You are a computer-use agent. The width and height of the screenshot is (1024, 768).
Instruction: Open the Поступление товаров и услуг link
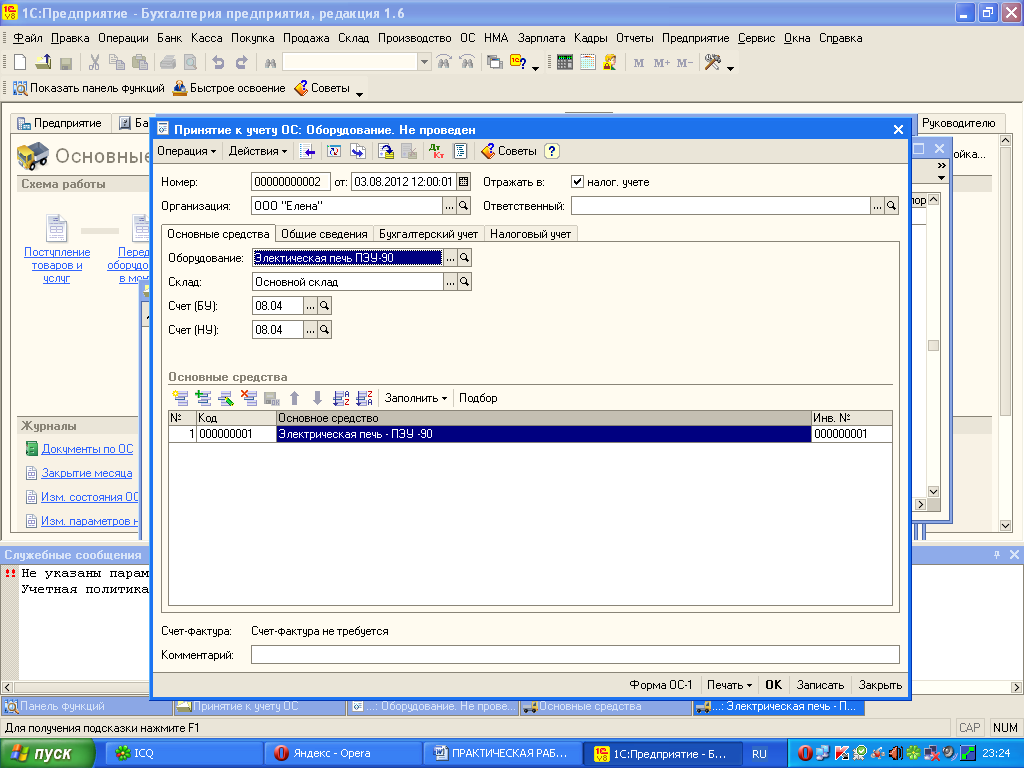pos(57,264)
